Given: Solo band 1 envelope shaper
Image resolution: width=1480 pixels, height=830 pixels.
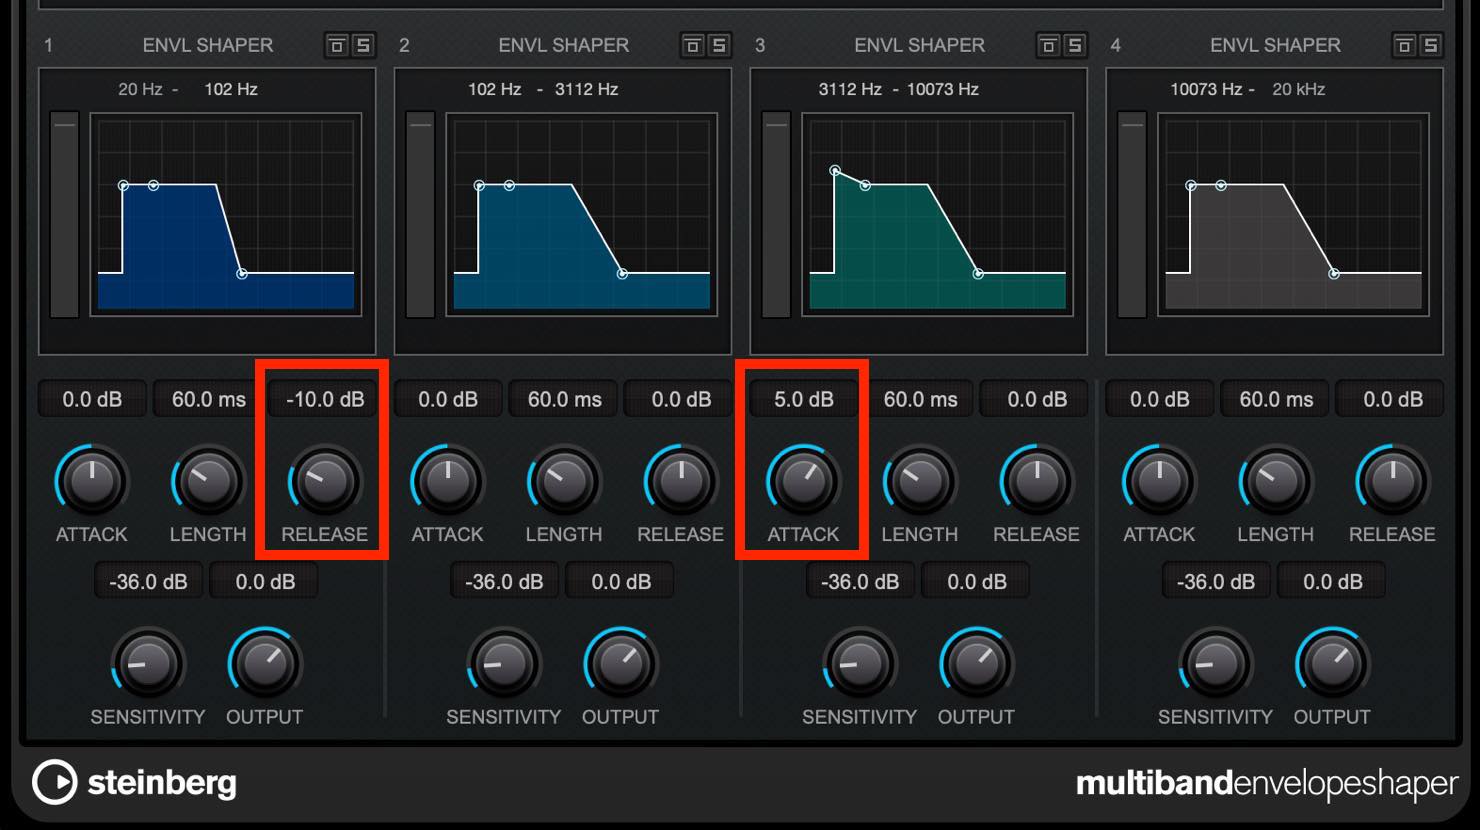Looking at the screenshot, I should (363, 45).
